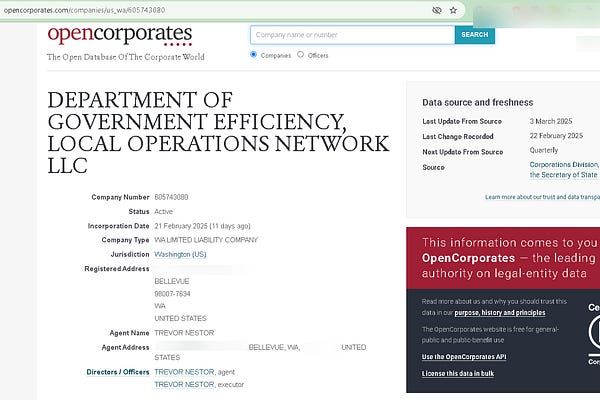Screen dimensions: 600x400
Task: Select the BELLEVUE registered address line
Action: 172,281
